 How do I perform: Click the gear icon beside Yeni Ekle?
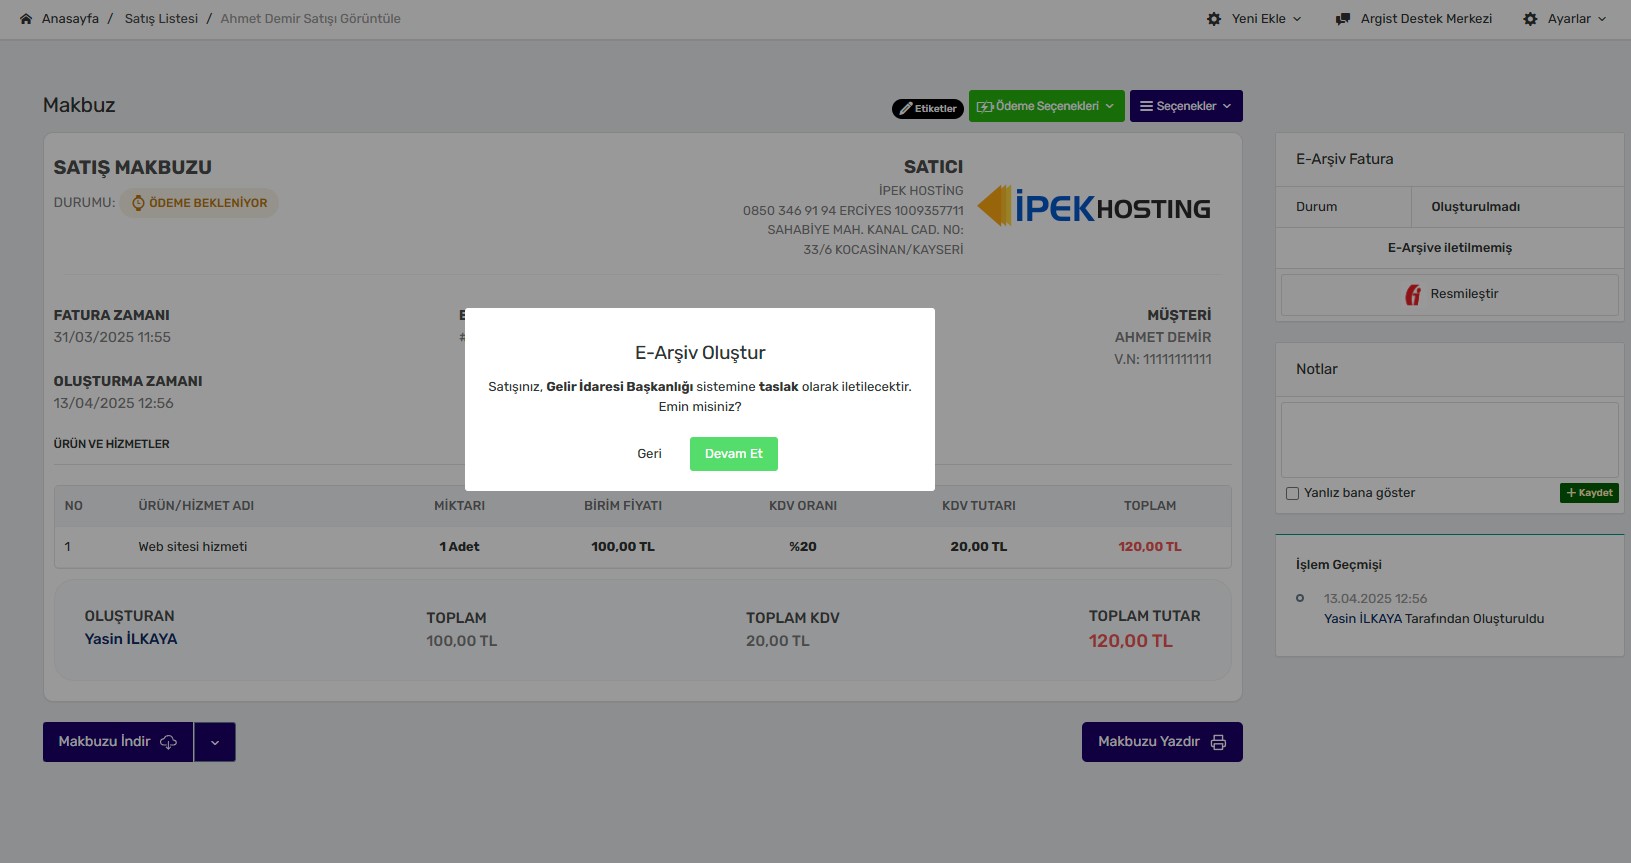click(1214, 19)
